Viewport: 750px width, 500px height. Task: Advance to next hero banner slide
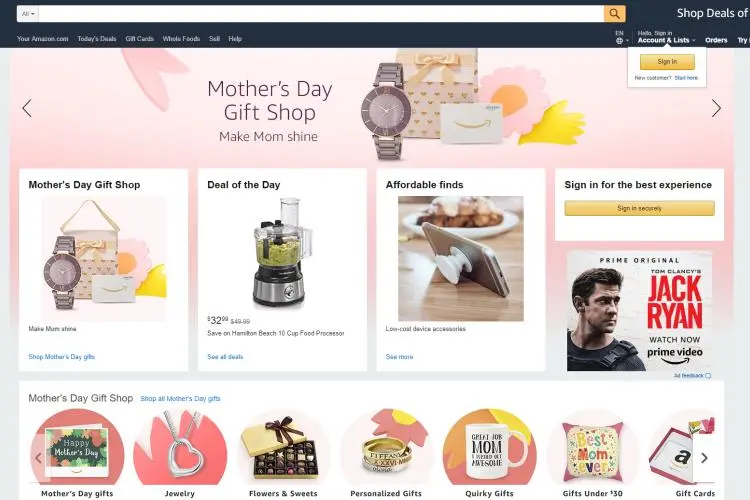pos(716,109)
